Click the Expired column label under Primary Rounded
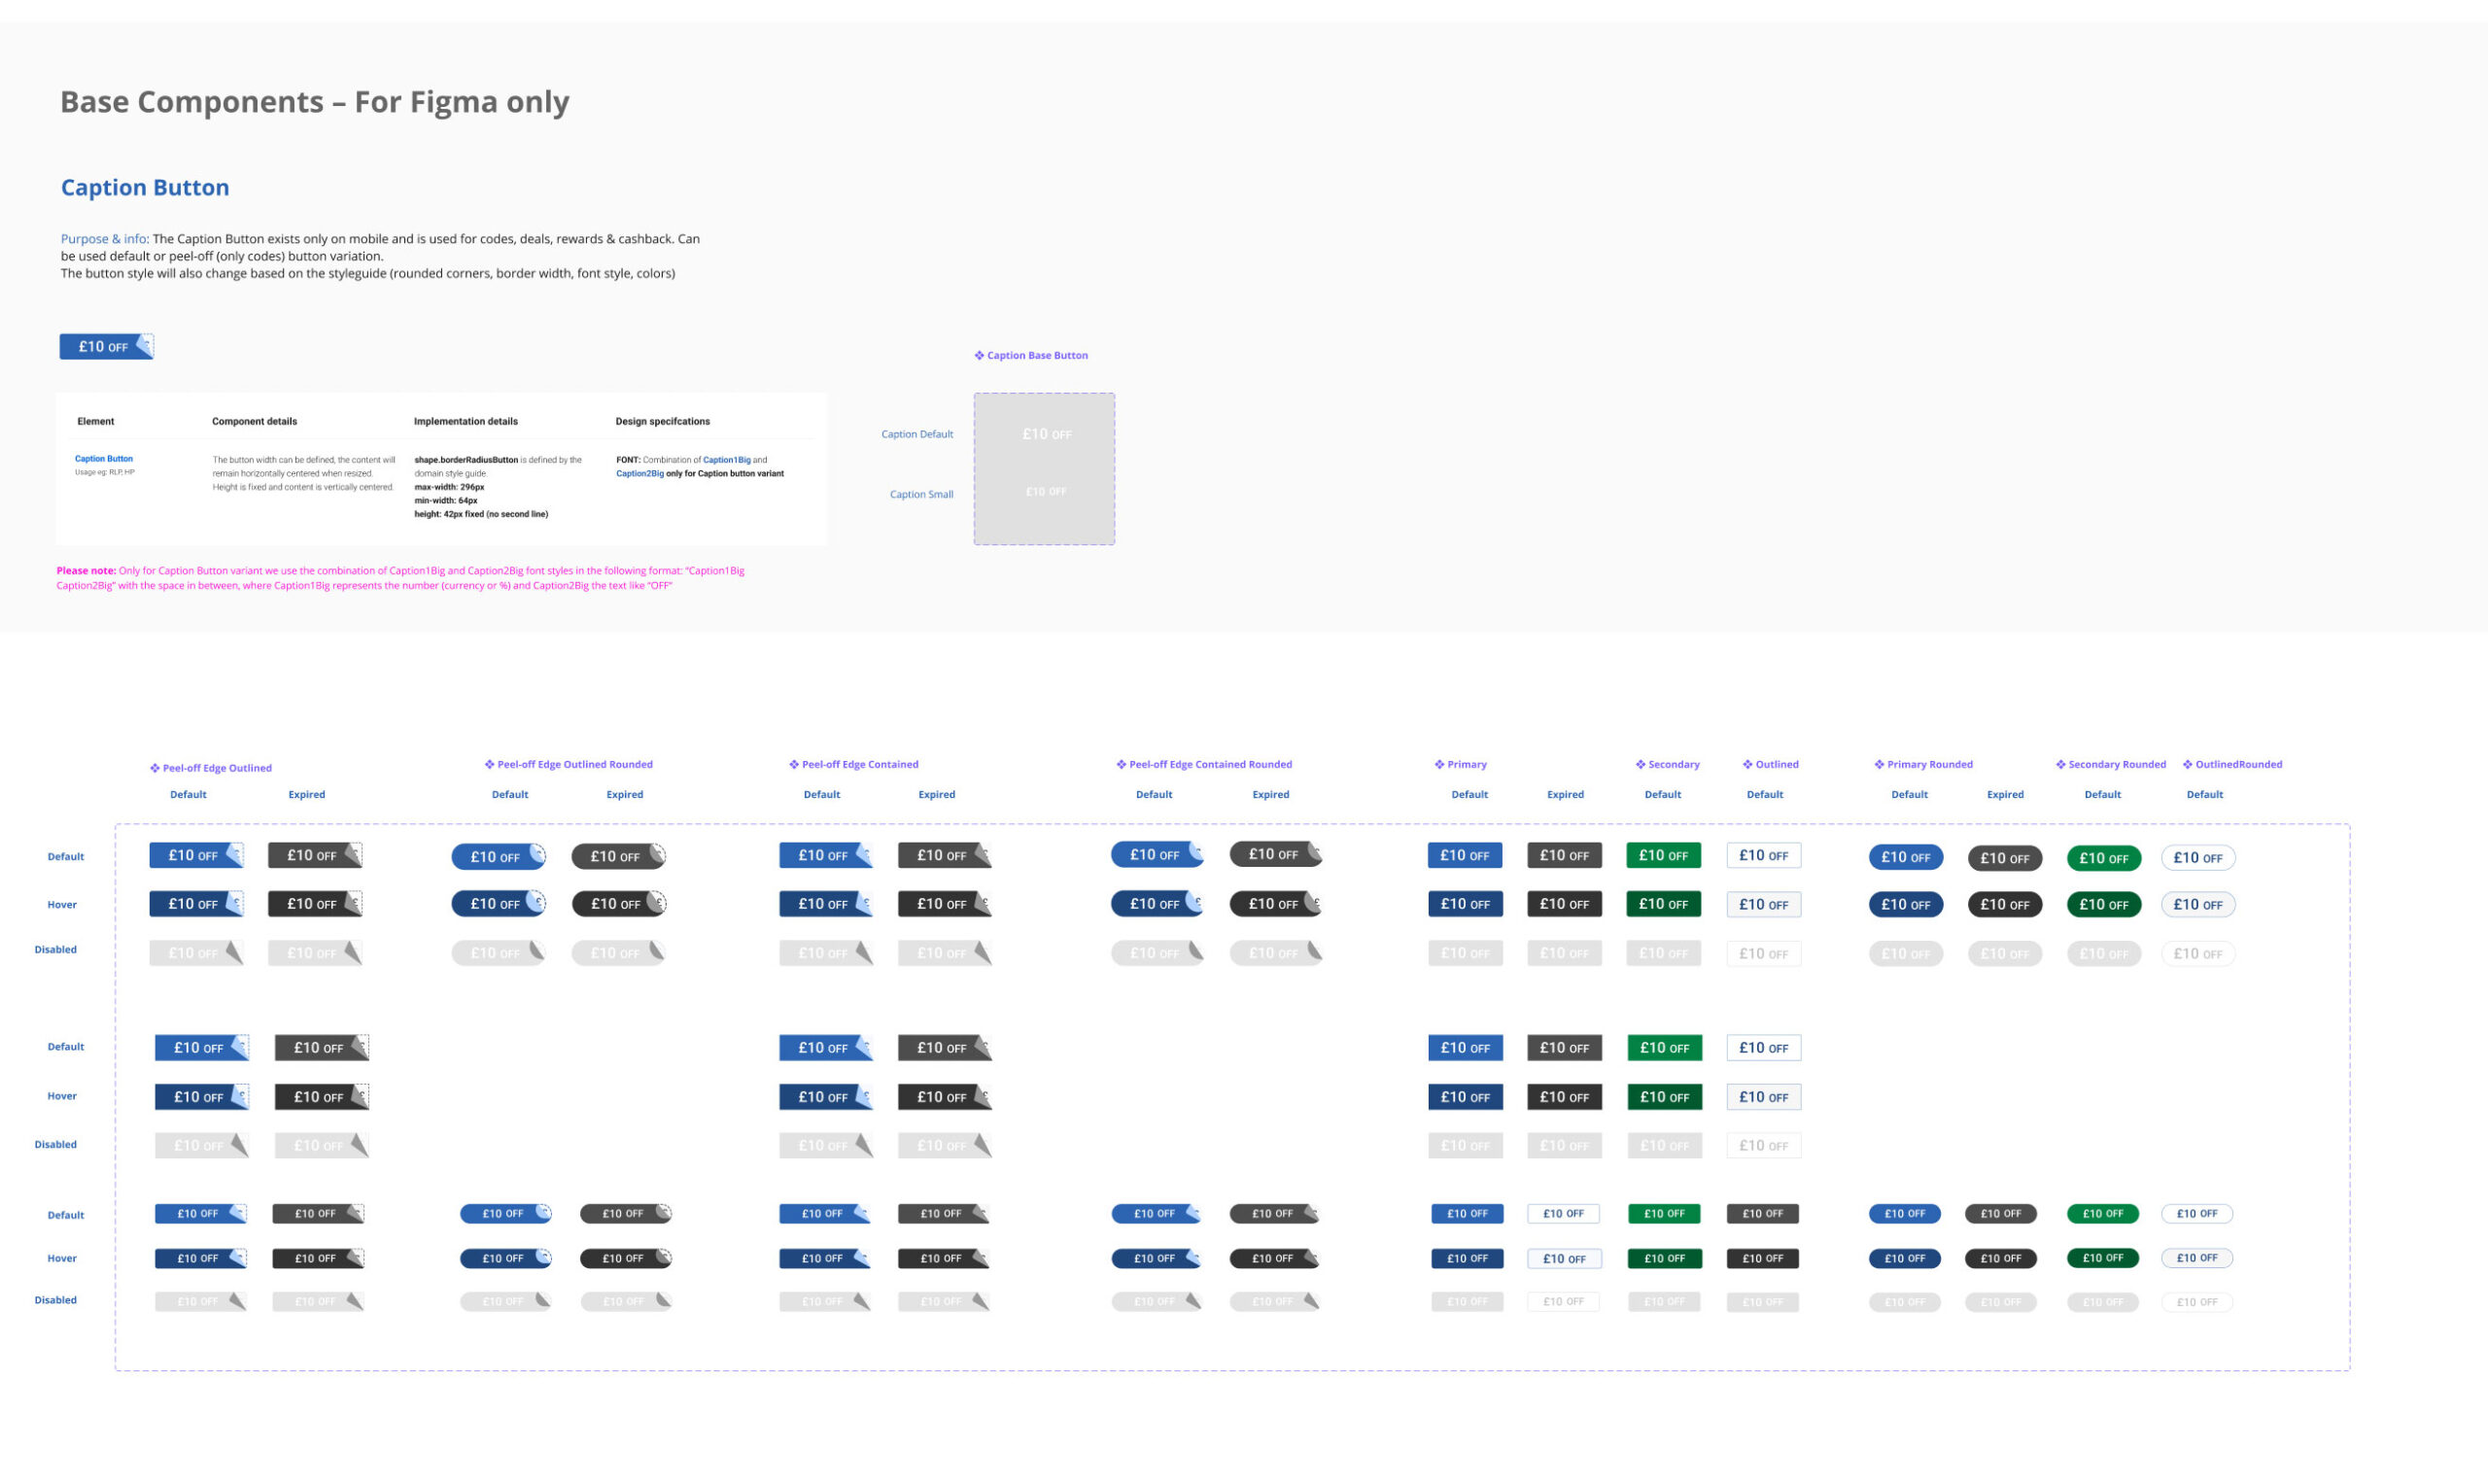Image resolution: width=2488 pixels, height=1484 pixels. [2005, 794]
